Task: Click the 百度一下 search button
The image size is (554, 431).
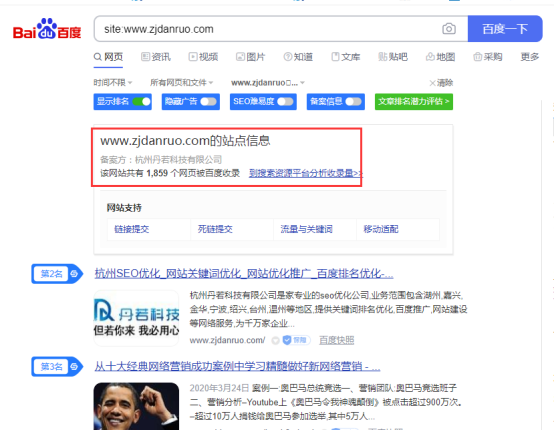Action: point(505,29)
